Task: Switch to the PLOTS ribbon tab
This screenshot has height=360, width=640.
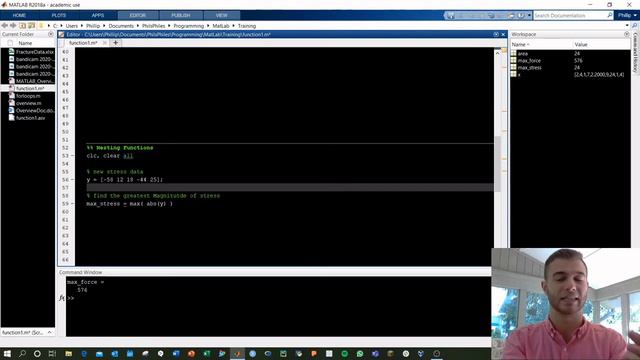Action: tap(59, 16)
